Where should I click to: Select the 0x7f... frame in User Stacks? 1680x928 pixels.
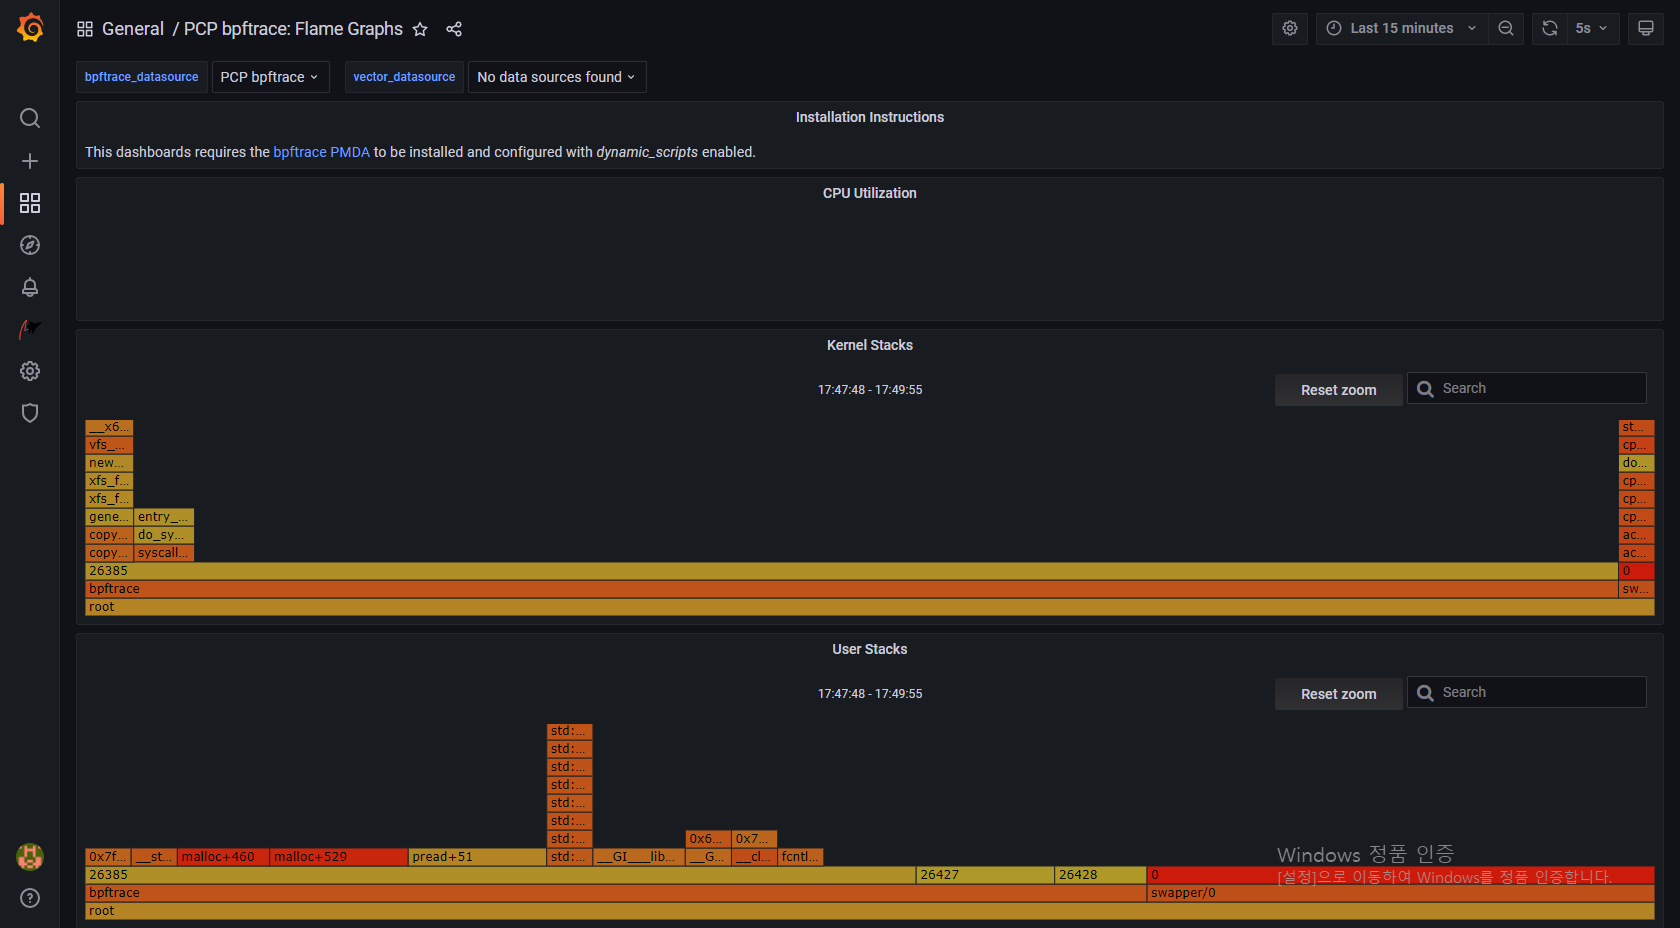coord(109,857)
